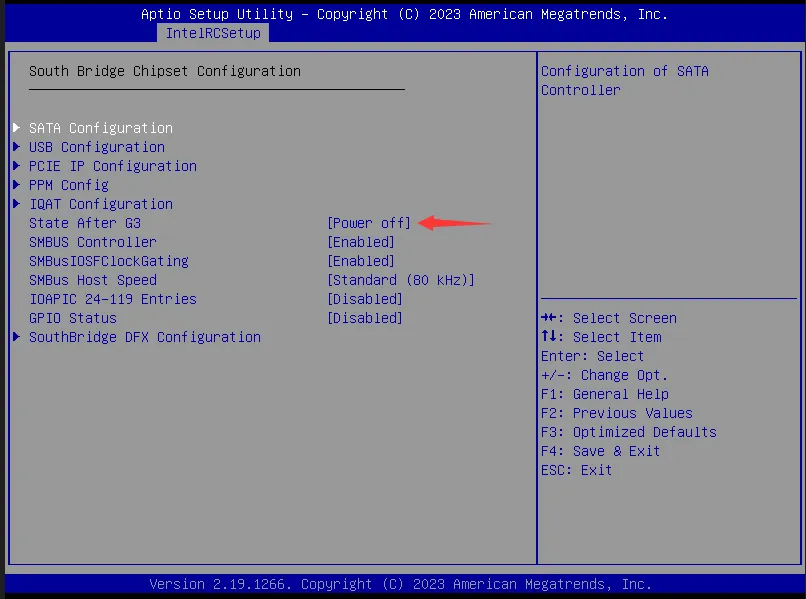
Task: Toggle SMBUS Controller Enabled value
Action: coord(361,242)
